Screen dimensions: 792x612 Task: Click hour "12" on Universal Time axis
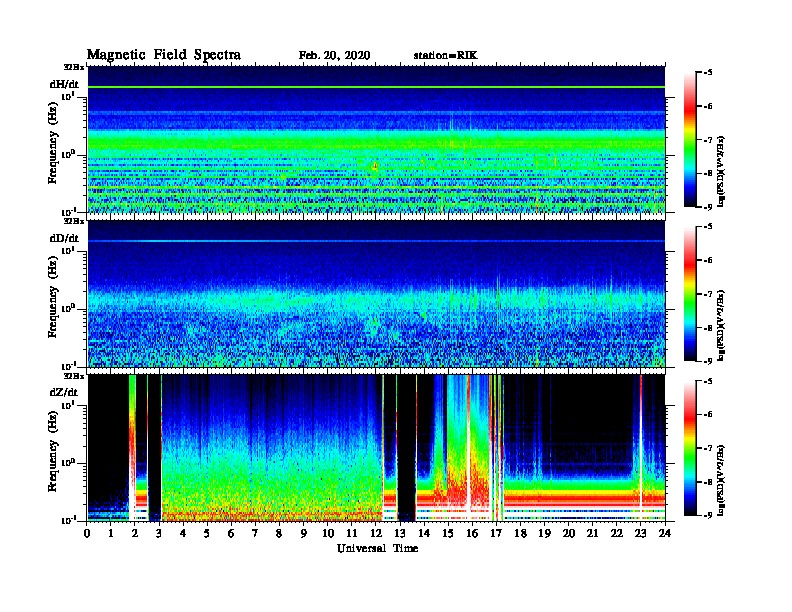(376, 533)
